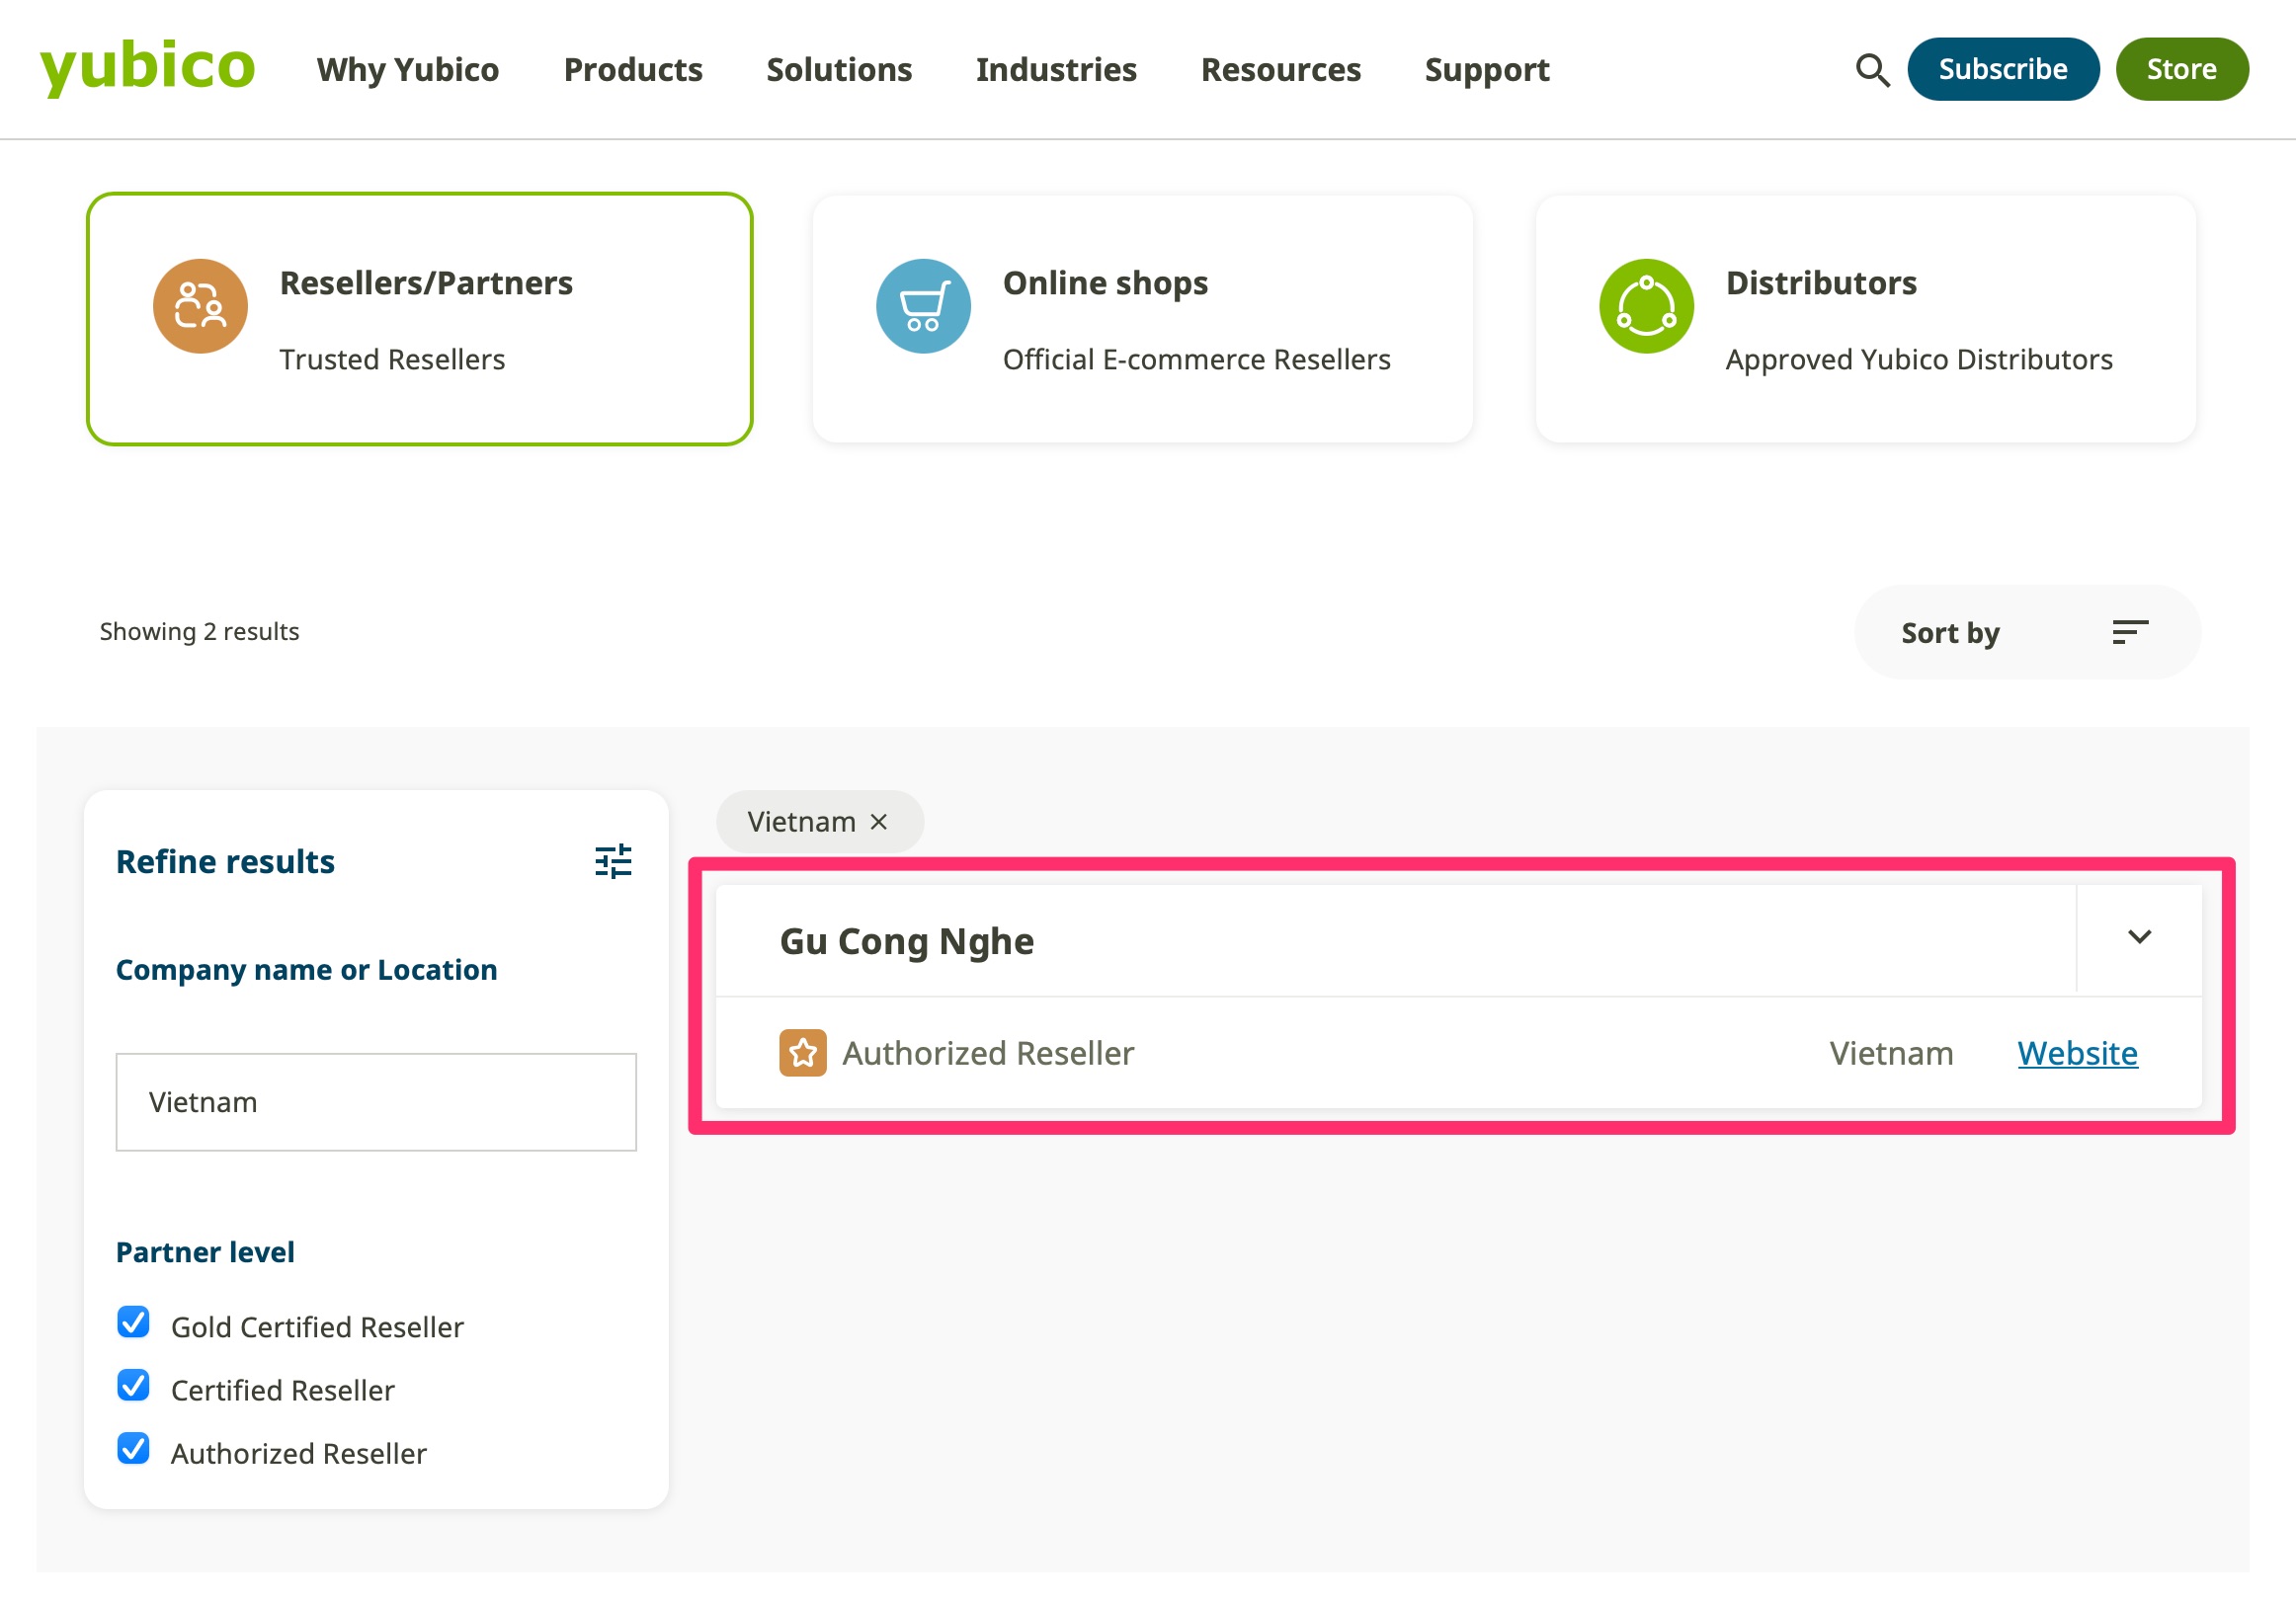The width and height of the screenshot is (2296, 1602).
Task: Click Official E-commerce Resellers subtitle
Action: (x=1196, y=359)
